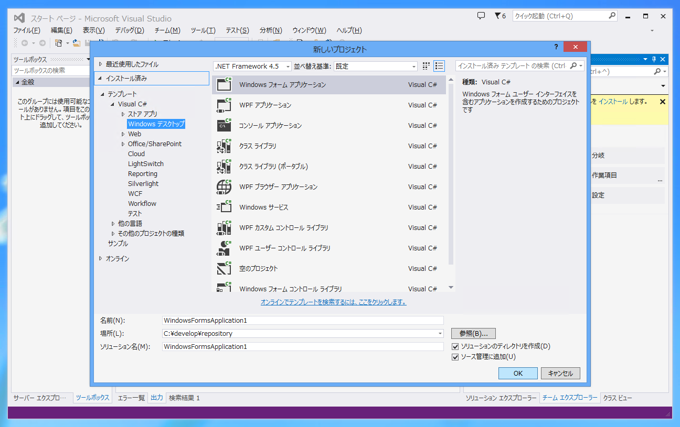Screen dimensions: 680x427
Task: Open the .NET Framework 4.5 version dropdown
Action: click(288, 66)
